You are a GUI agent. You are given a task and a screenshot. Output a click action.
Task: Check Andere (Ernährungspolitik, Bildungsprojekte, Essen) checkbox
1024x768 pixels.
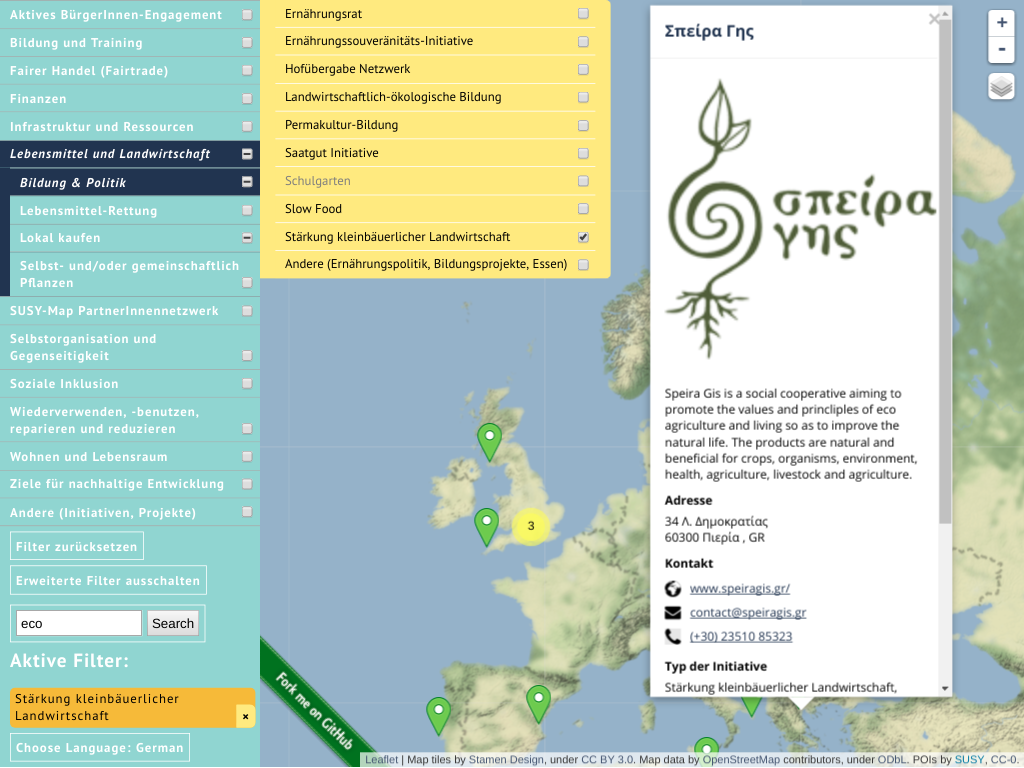[x=583, y=264]
